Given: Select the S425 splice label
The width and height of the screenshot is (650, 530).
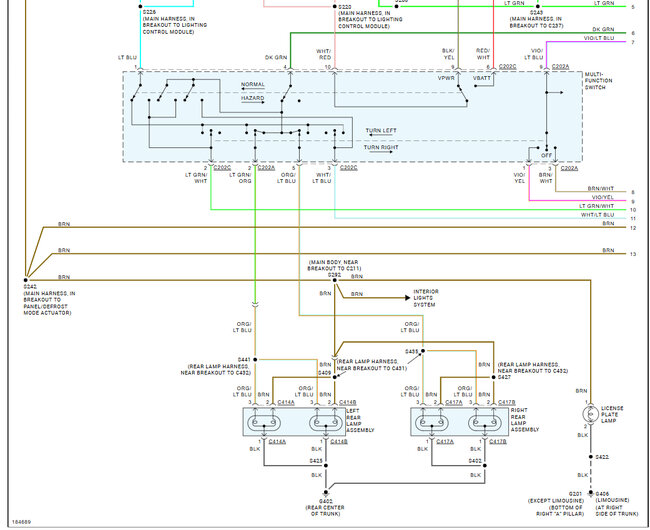Looking at the screenshot, I should click(x=316, y=461).
